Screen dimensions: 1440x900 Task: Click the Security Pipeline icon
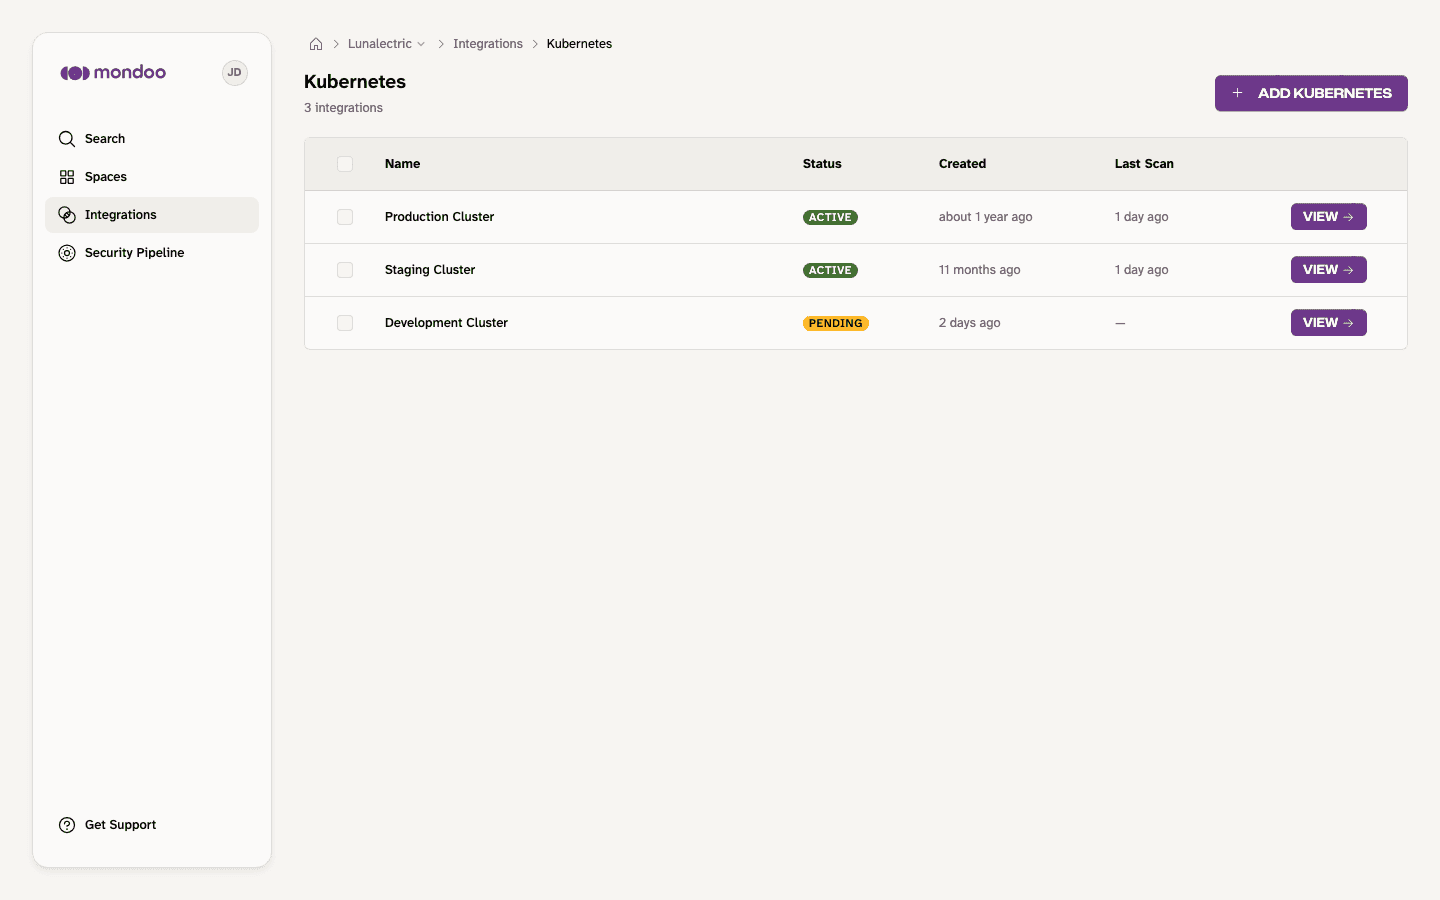click(67, 253)
